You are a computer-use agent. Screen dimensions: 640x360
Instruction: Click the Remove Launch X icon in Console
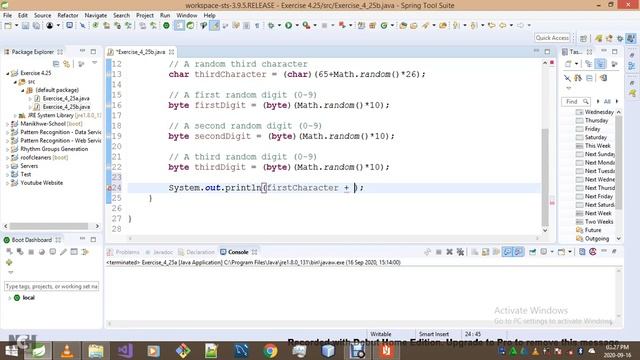click(x=449, y=252)
